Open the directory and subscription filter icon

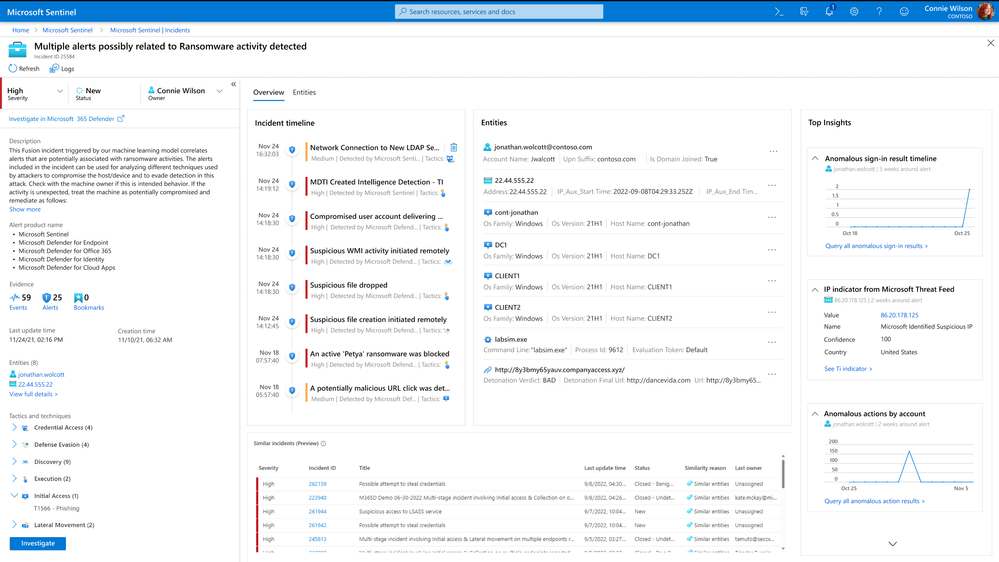pos(804,11)
